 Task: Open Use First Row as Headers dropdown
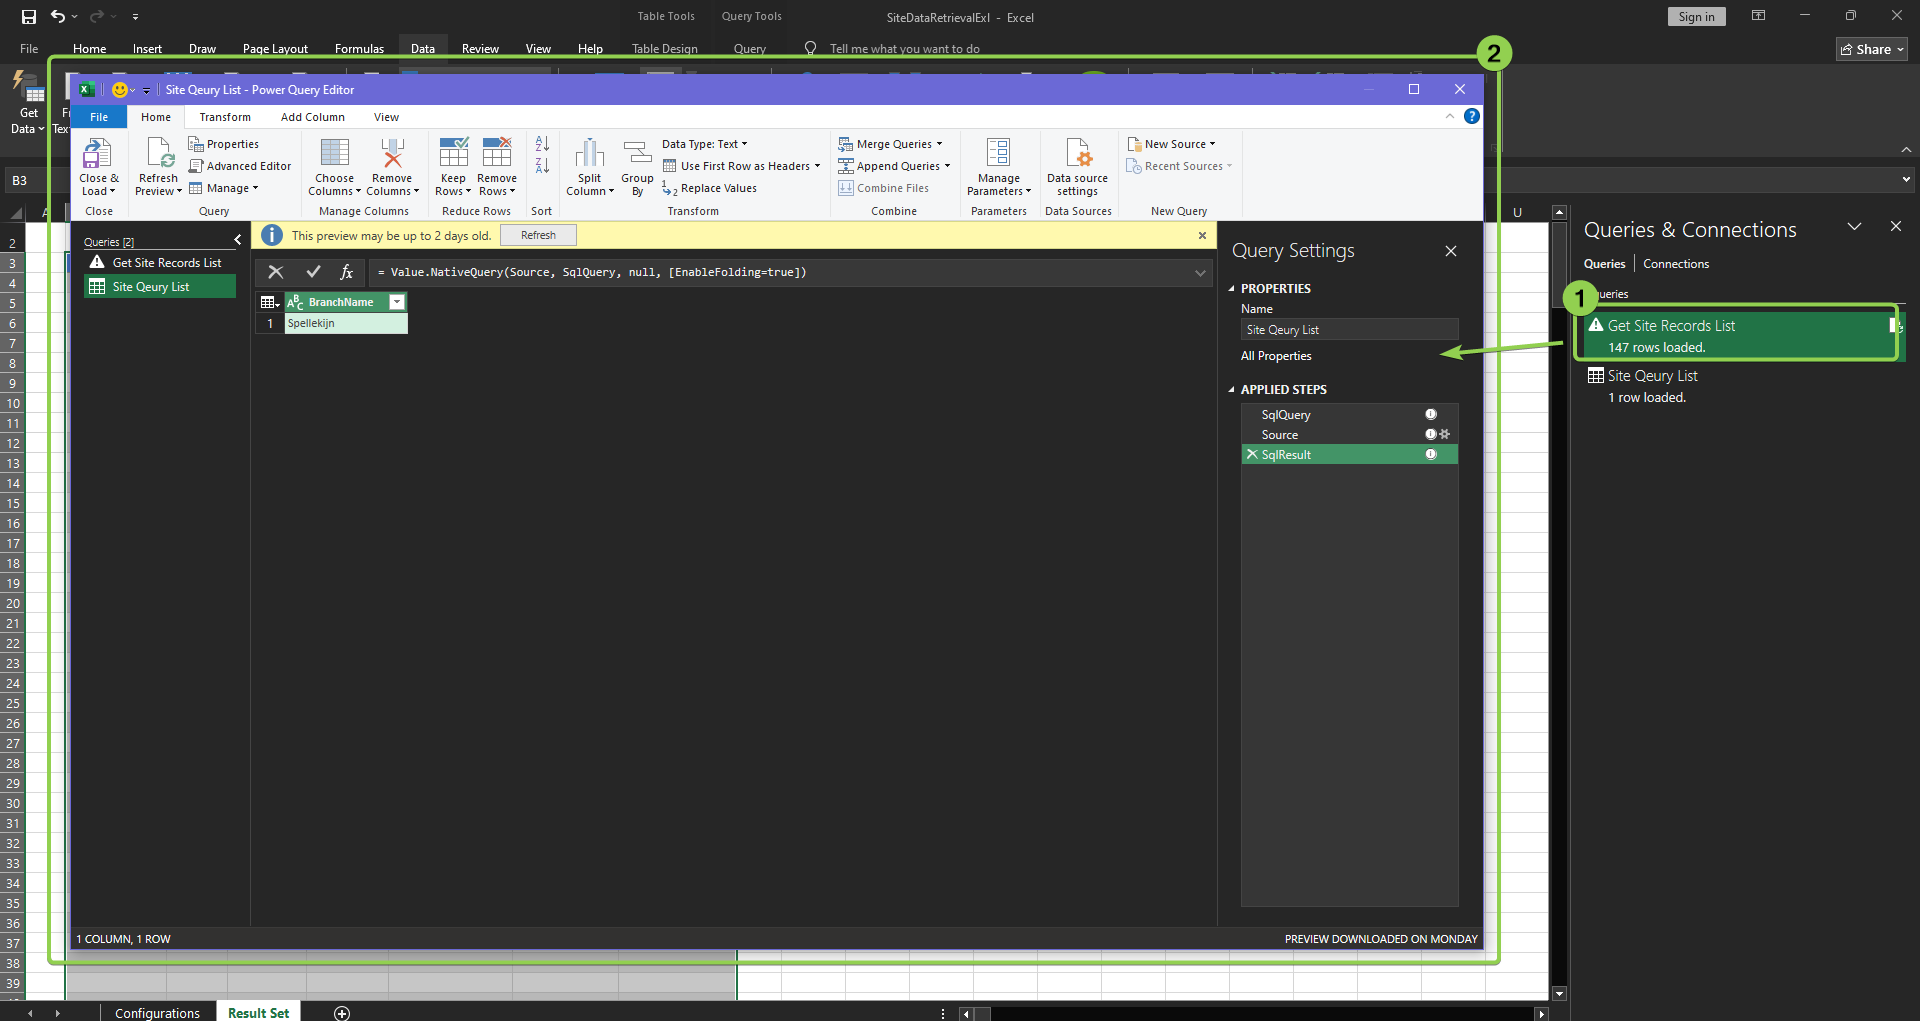[x=741, y=166]
